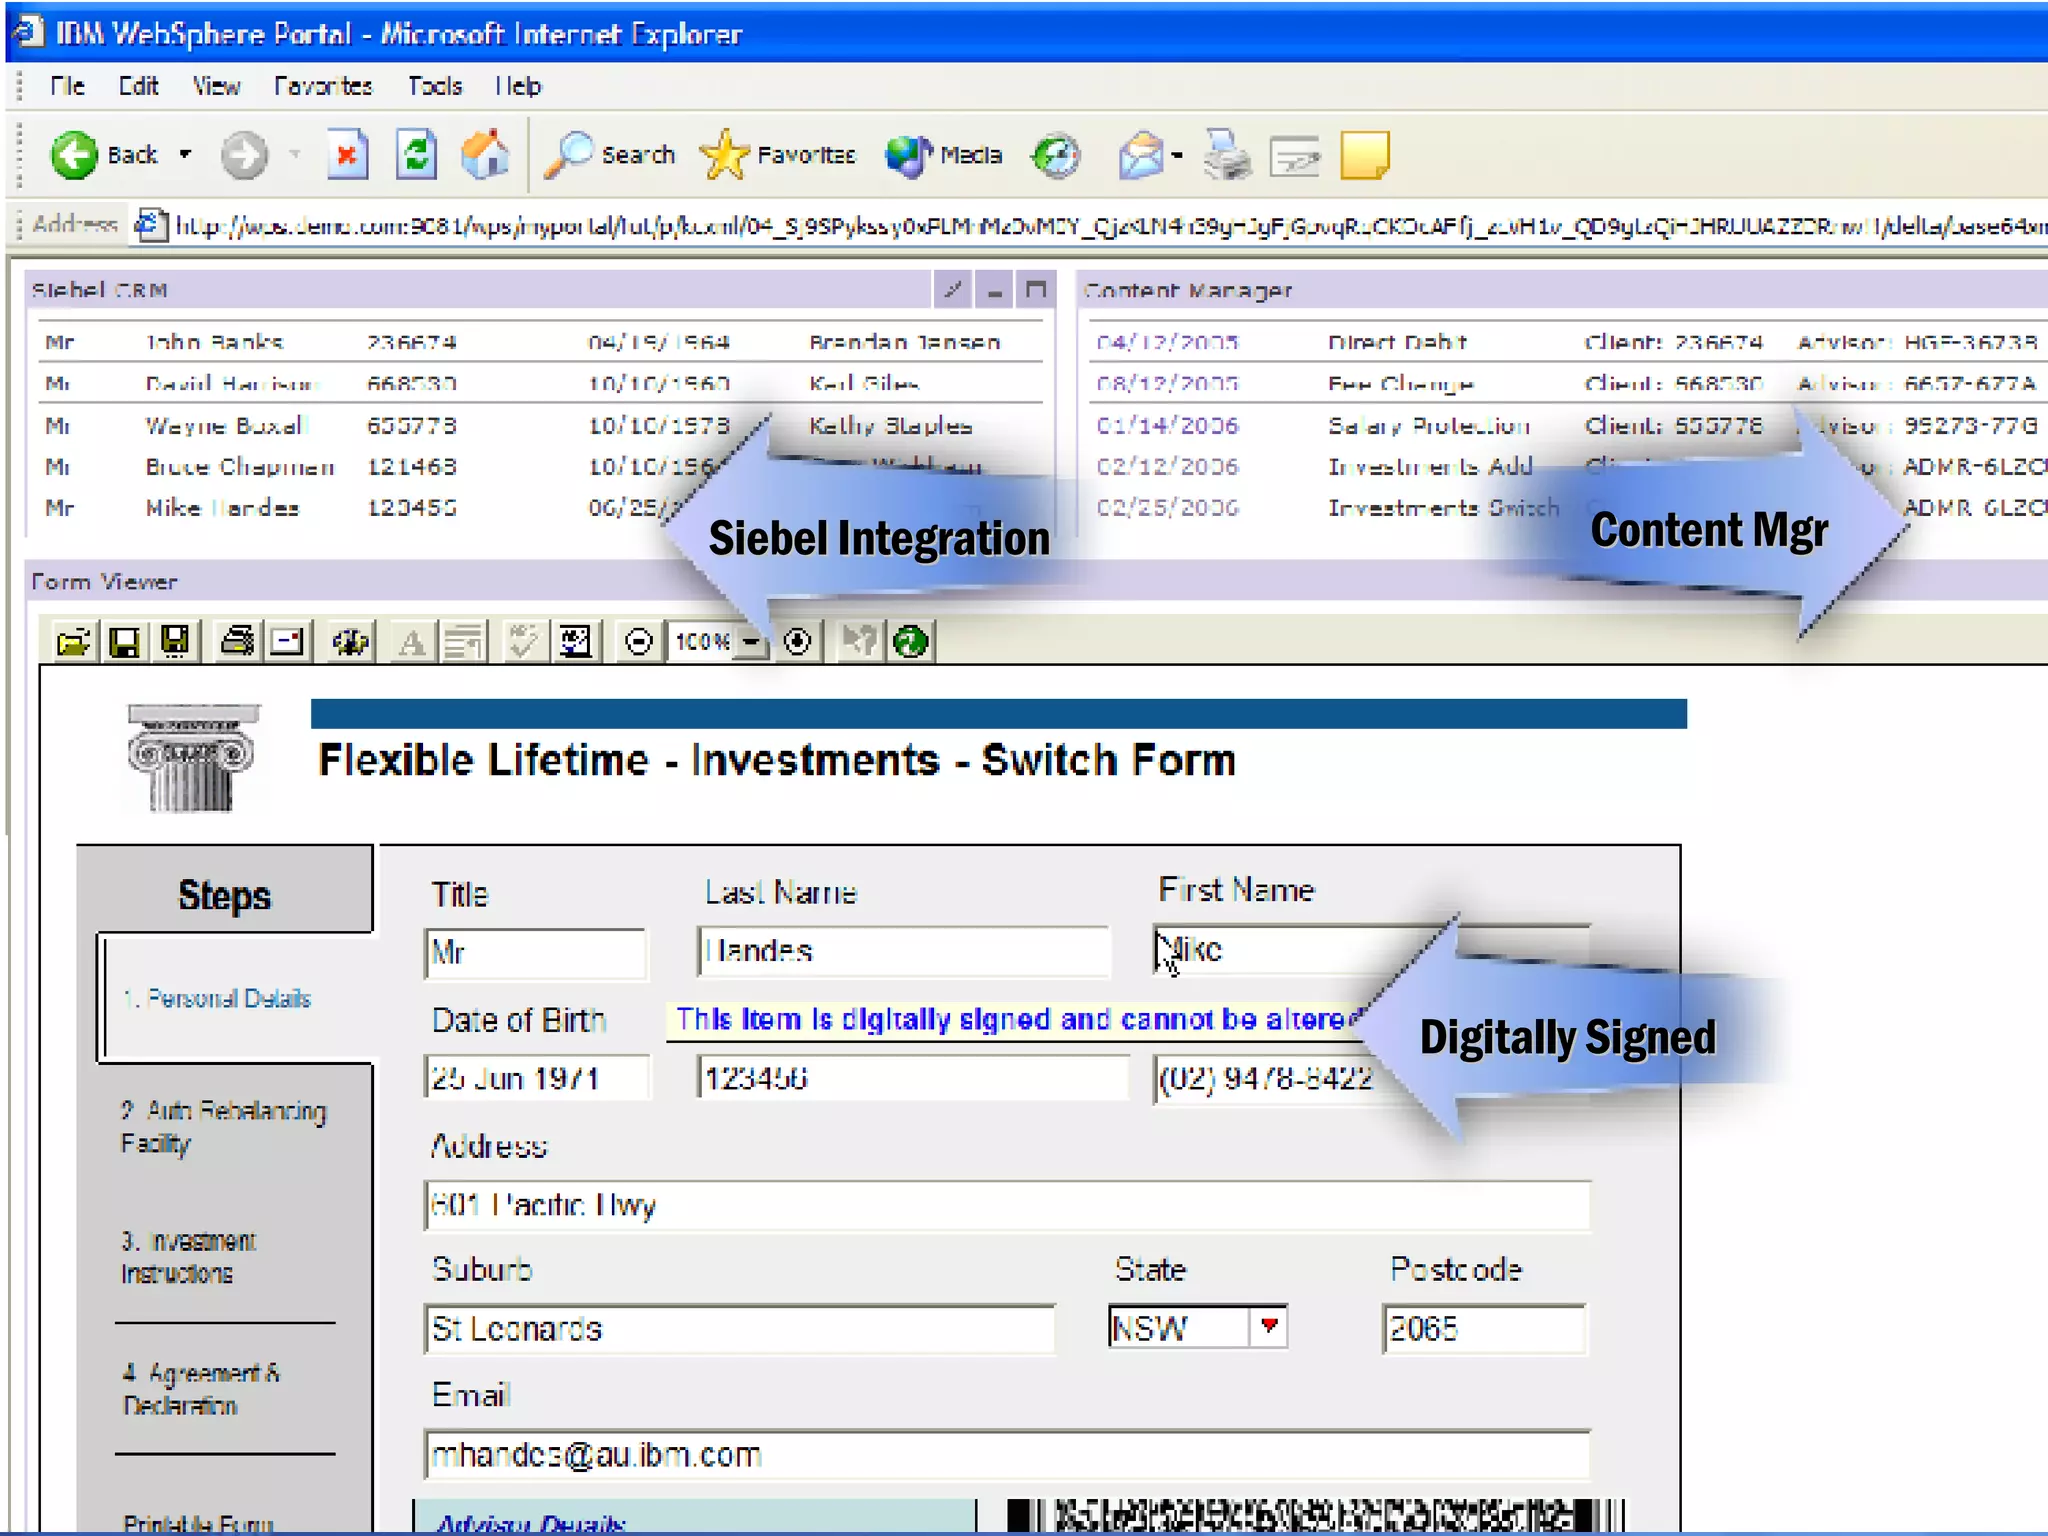Expand the Mail button dropdown arrow
The width and height of the screenshot is (2048, 1536).
1177,155
